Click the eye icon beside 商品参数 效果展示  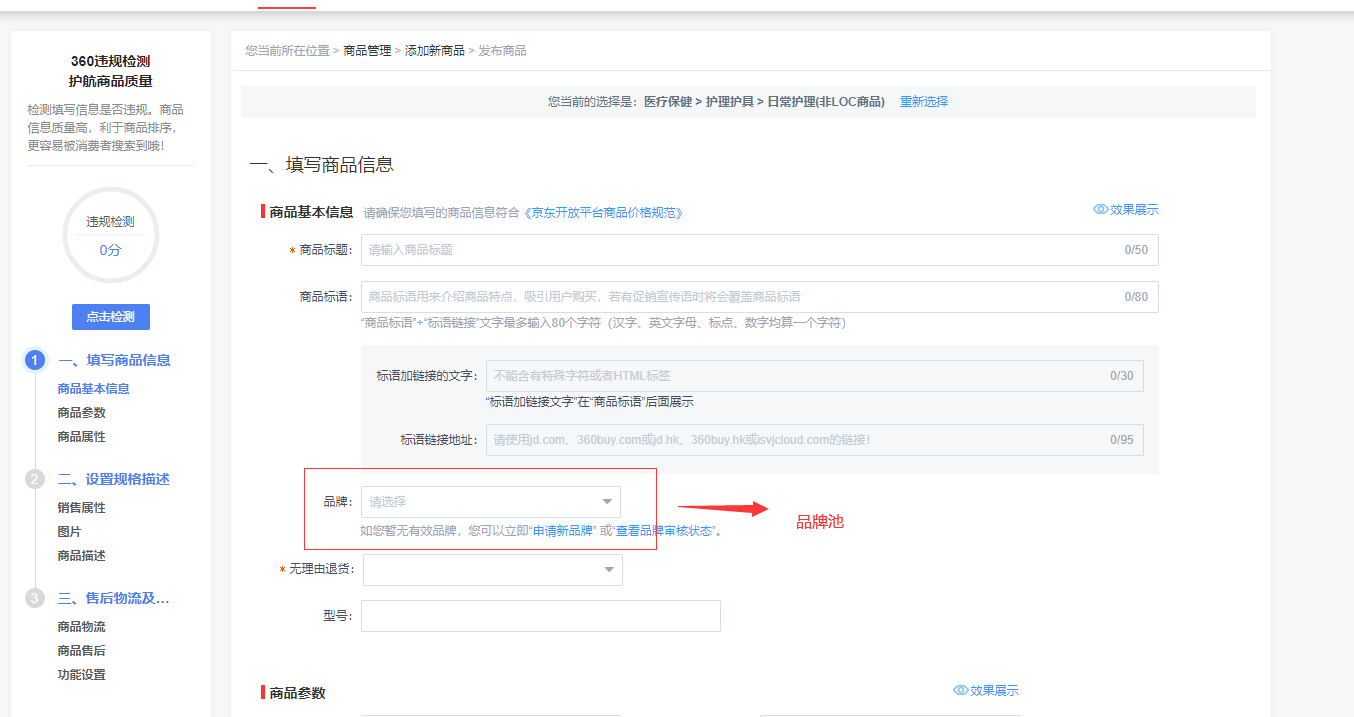click(960, 691)
